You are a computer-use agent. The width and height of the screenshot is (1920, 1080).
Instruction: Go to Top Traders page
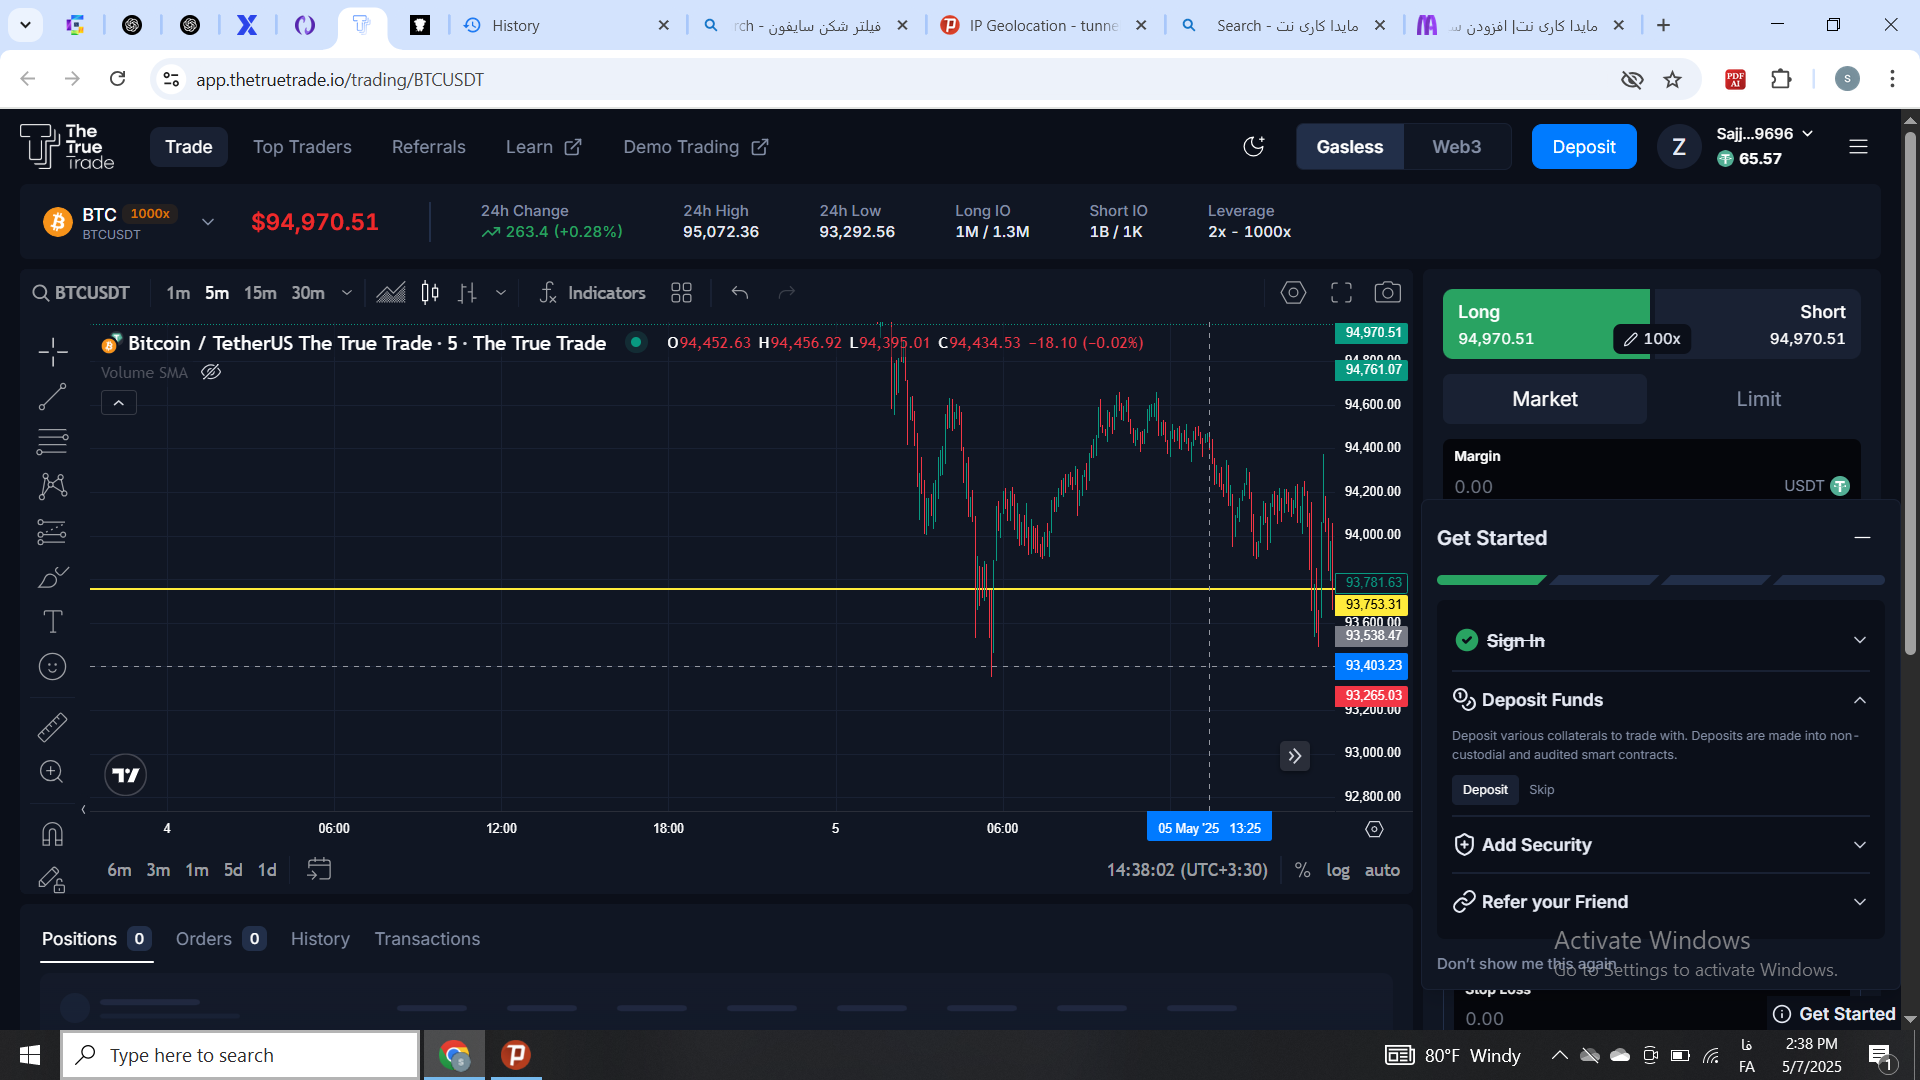(302, 147)
